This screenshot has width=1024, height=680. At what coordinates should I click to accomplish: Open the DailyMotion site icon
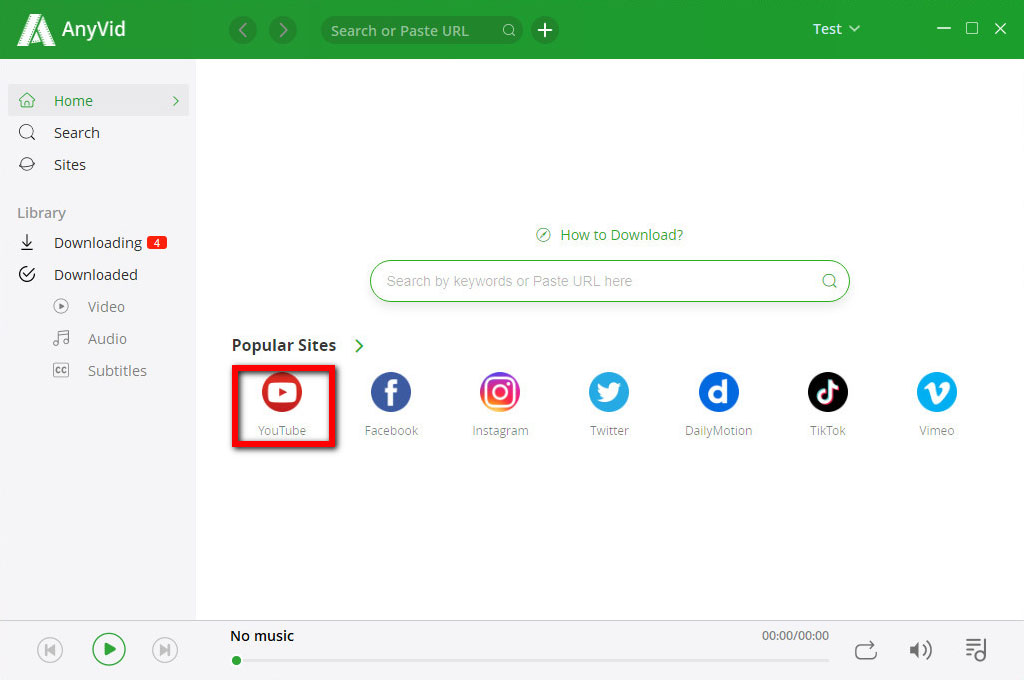click(718, 392)
